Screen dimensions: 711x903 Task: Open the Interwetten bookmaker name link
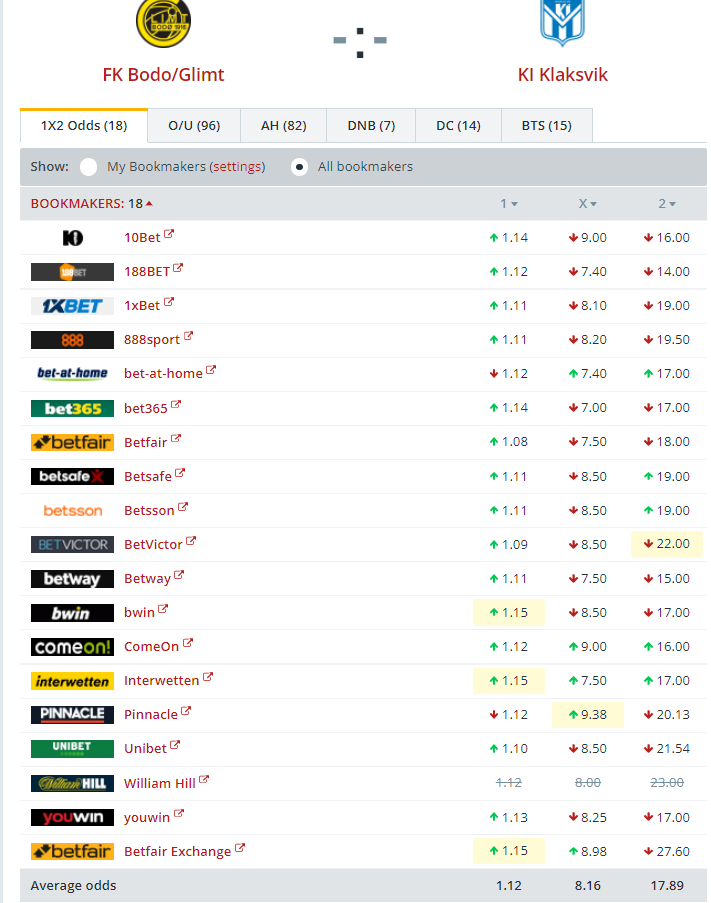point(162,681)
